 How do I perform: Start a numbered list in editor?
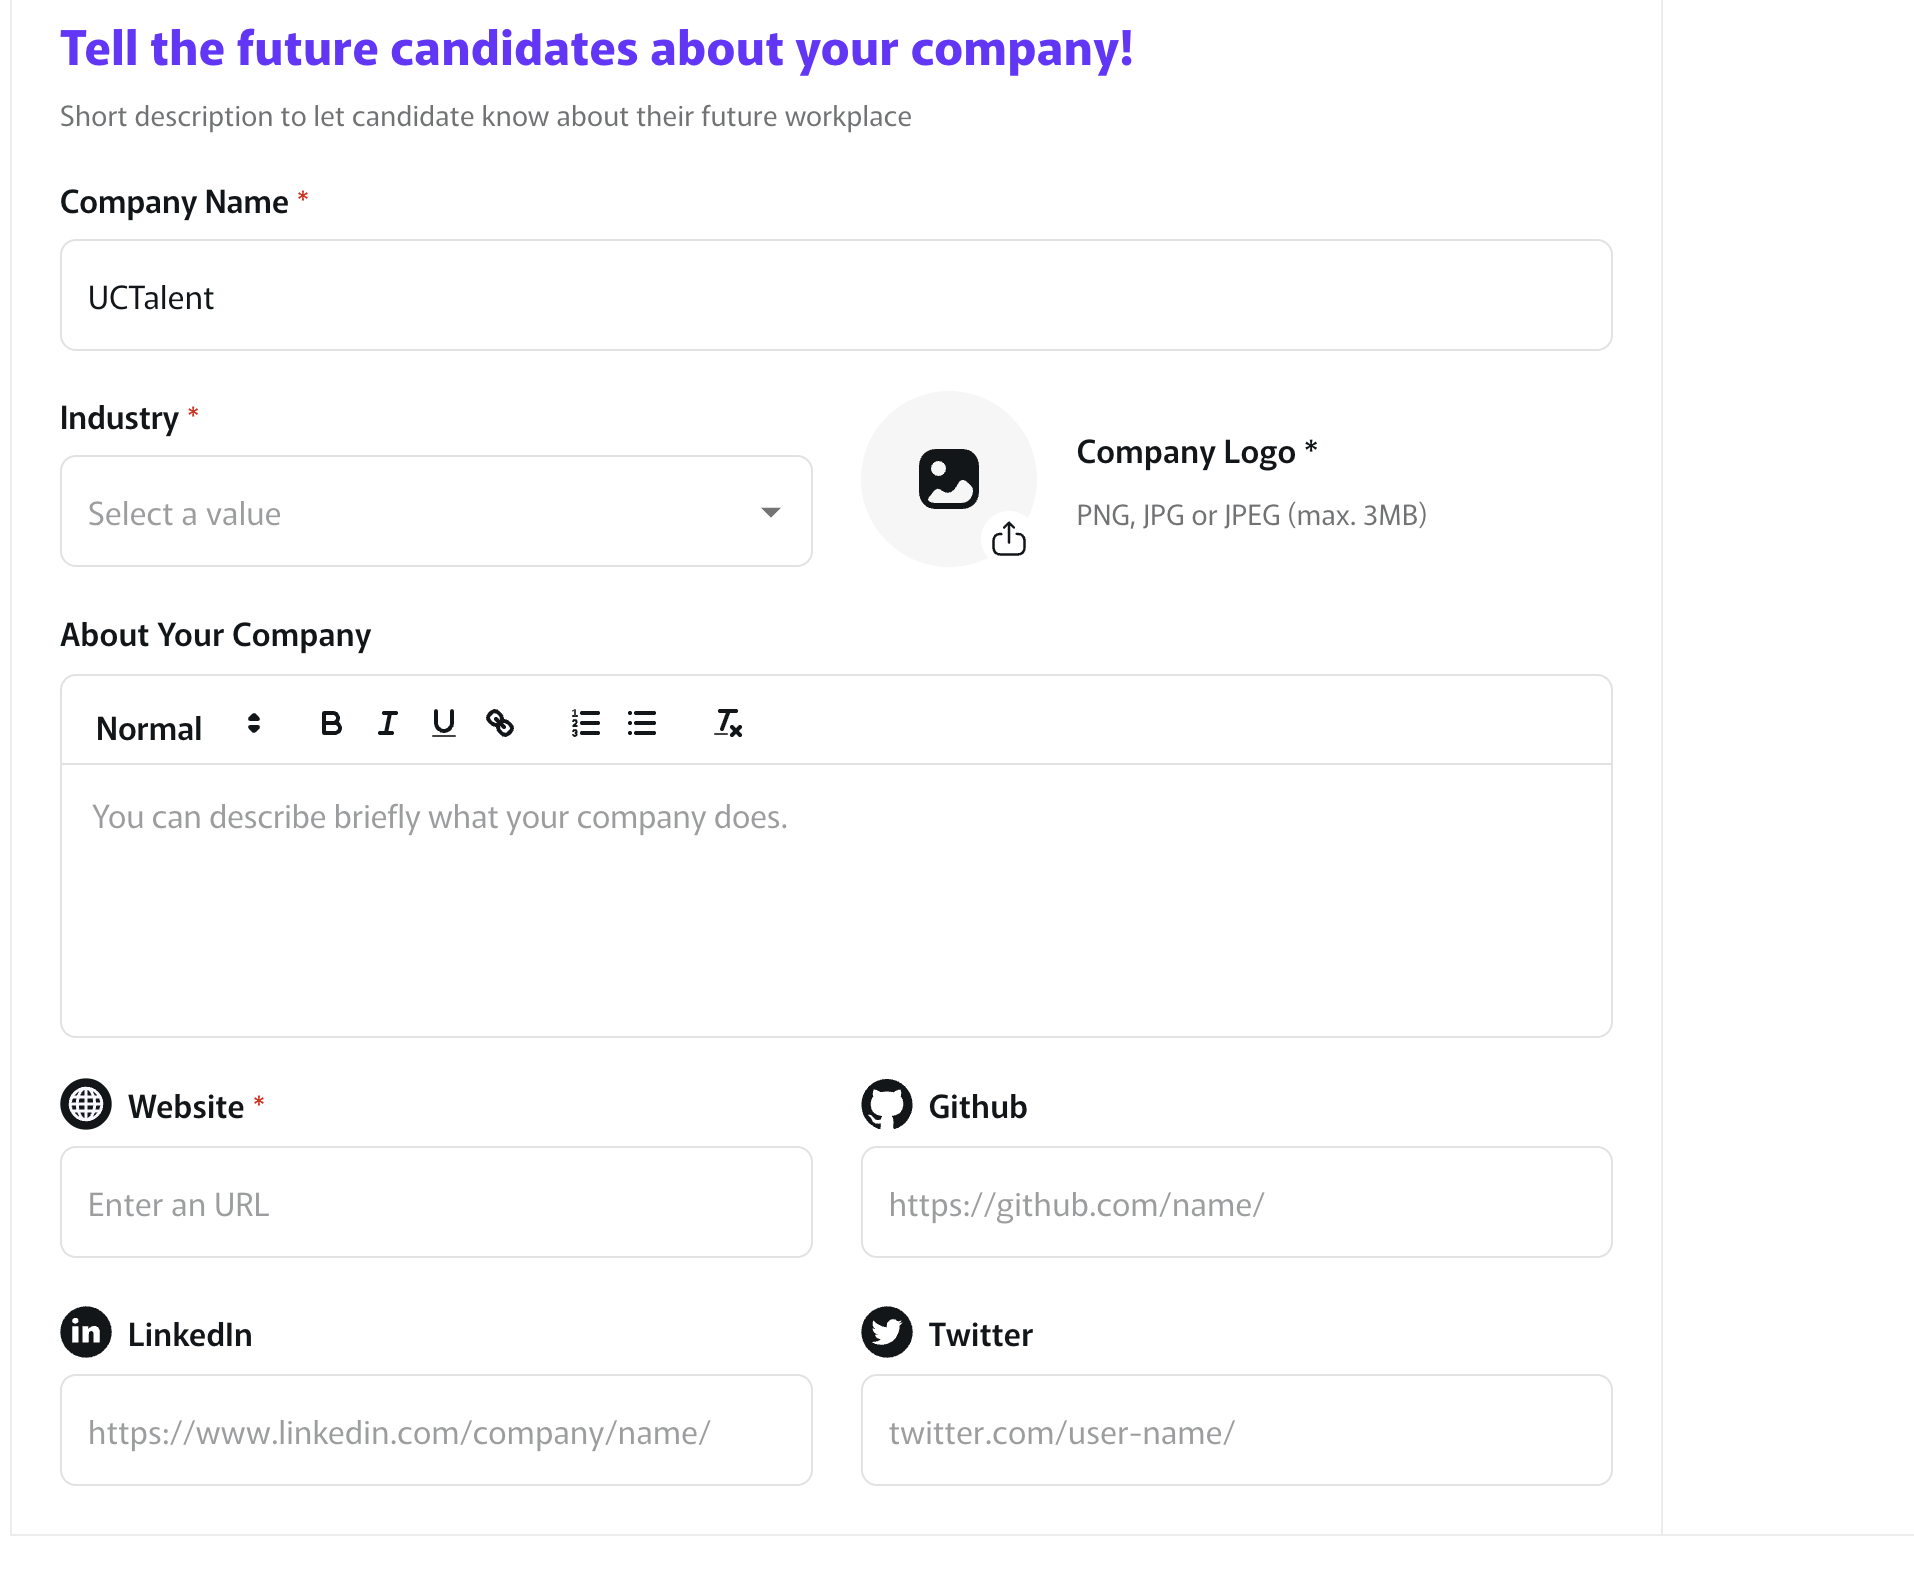click(586, 723)
